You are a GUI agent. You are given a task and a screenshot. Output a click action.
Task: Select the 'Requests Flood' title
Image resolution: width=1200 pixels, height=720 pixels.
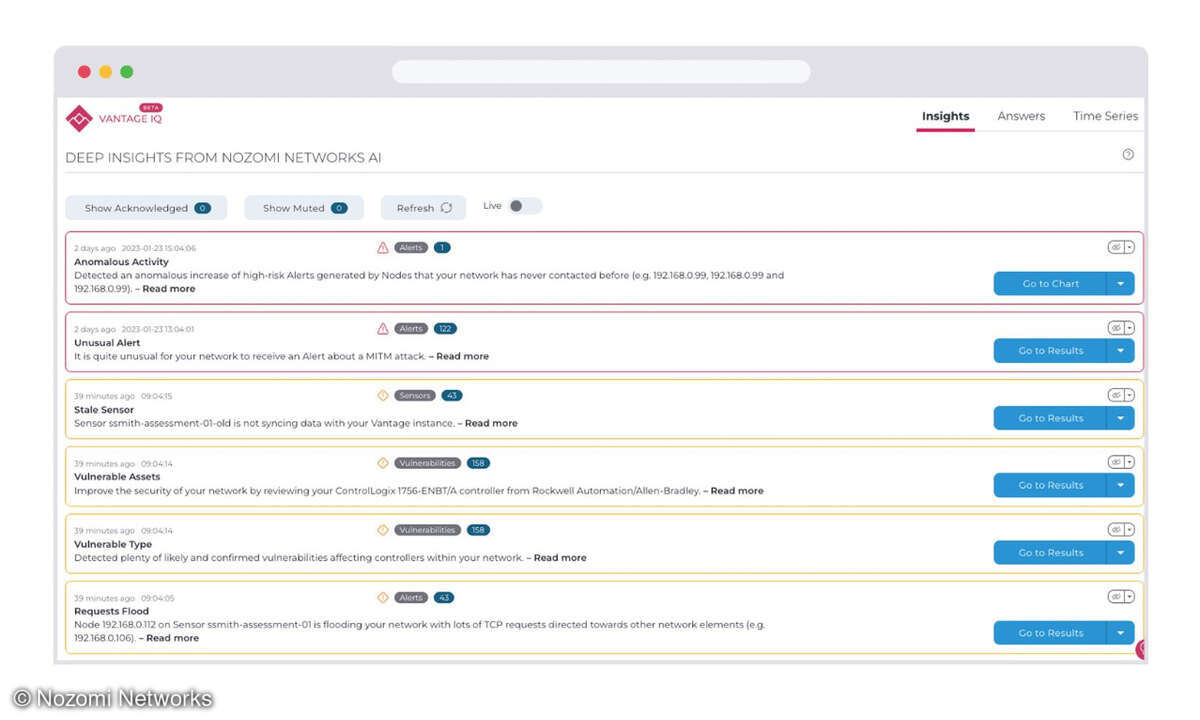coord(111,611)
